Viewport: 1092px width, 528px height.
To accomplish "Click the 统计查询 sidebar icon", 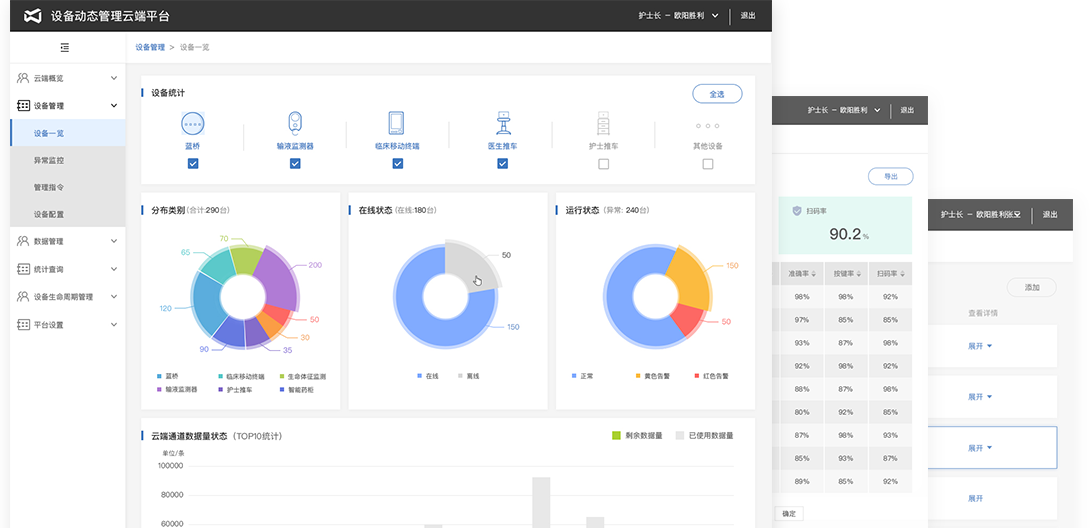I will point(23,269).
